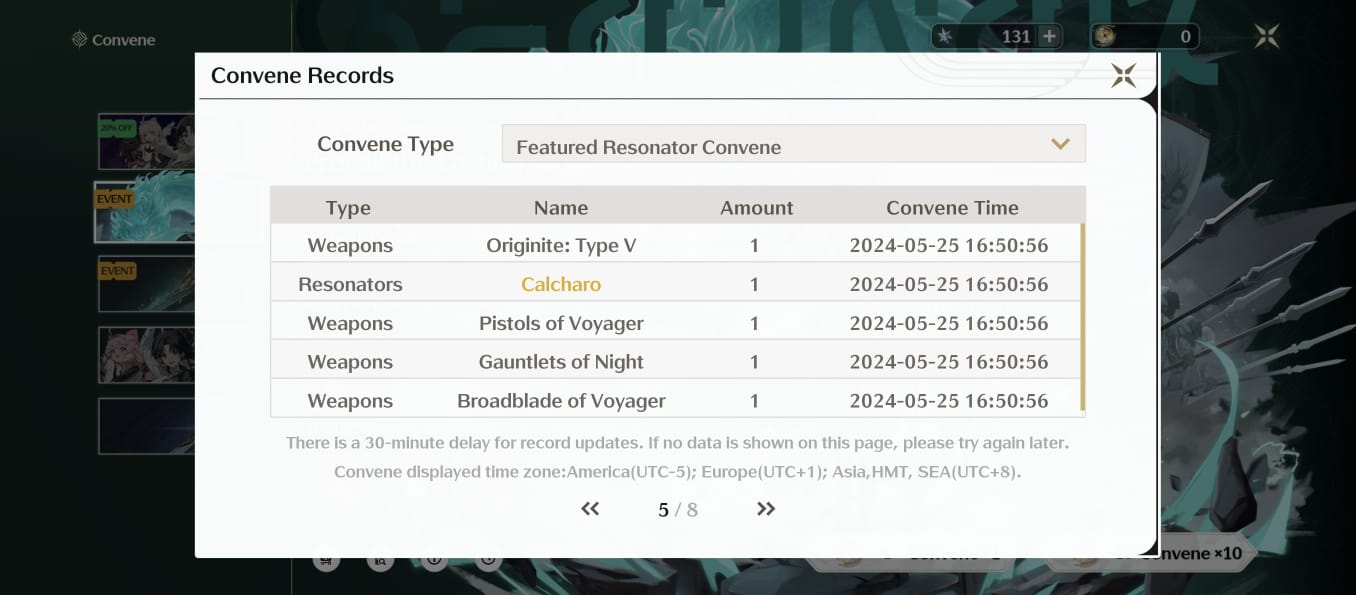Open the Convene Type dropdown

click(x=793, y=144)
